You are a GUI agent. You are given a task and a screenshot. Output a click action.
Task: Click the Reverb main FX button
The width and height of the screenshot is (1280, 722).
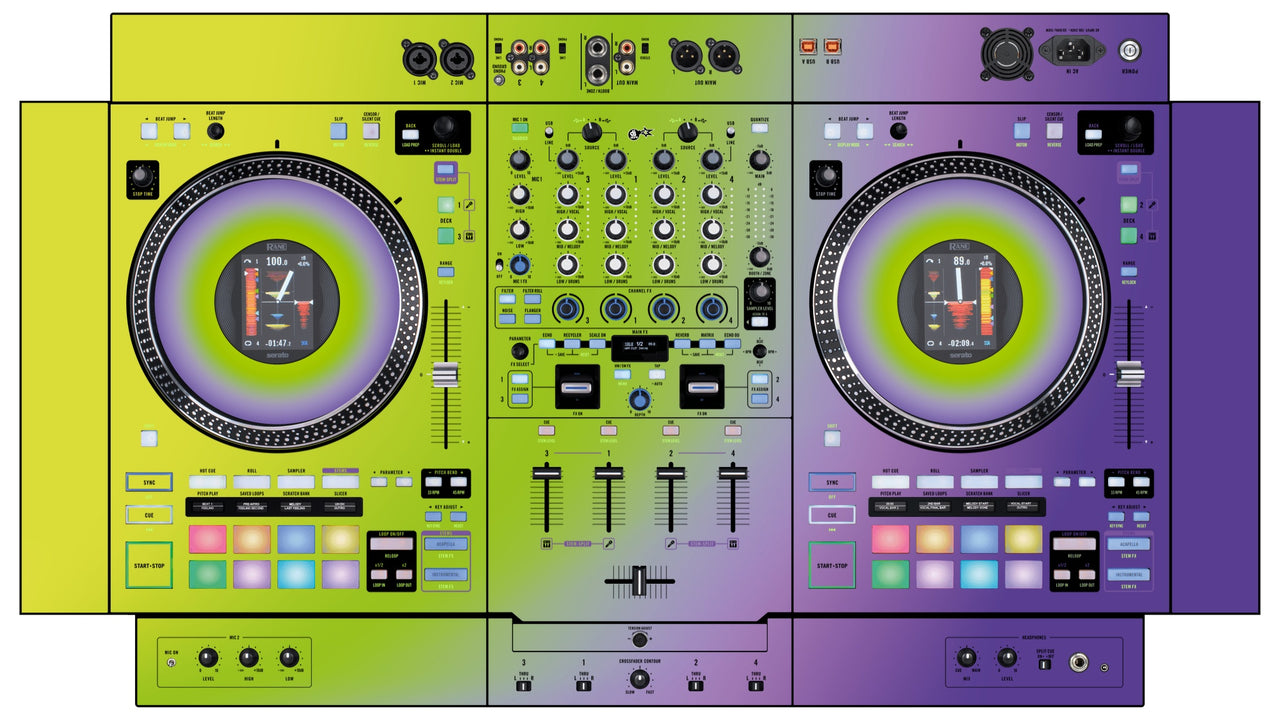[x=682, y=344]
